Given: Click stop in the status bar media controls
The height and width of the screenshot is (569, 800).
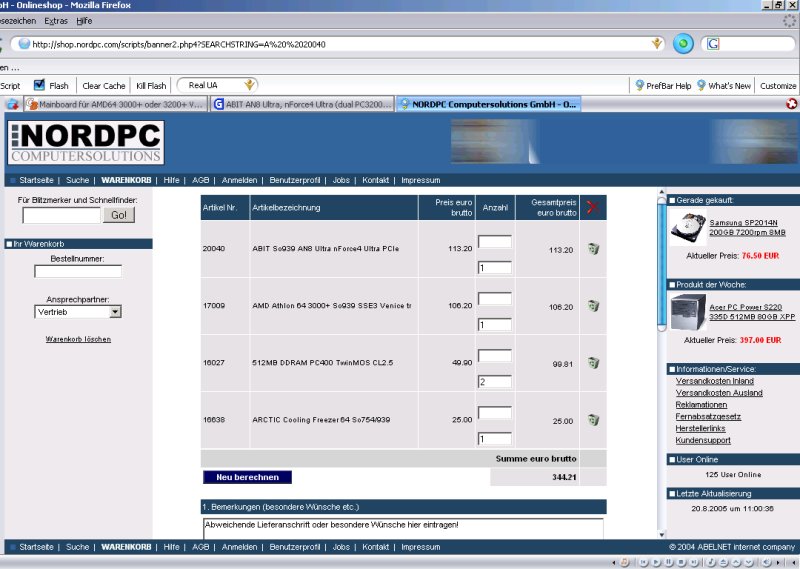Looking at the screenshot, I should (x=681, y=562).
